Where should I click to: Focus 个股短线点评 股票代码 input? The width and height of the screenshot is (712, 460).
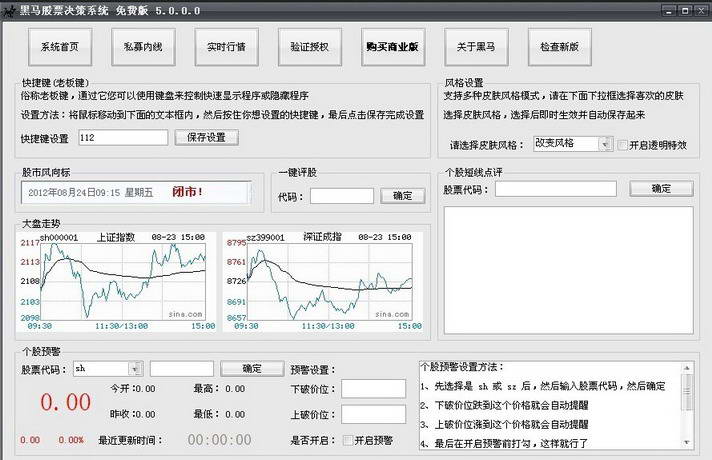click(555, 189)
